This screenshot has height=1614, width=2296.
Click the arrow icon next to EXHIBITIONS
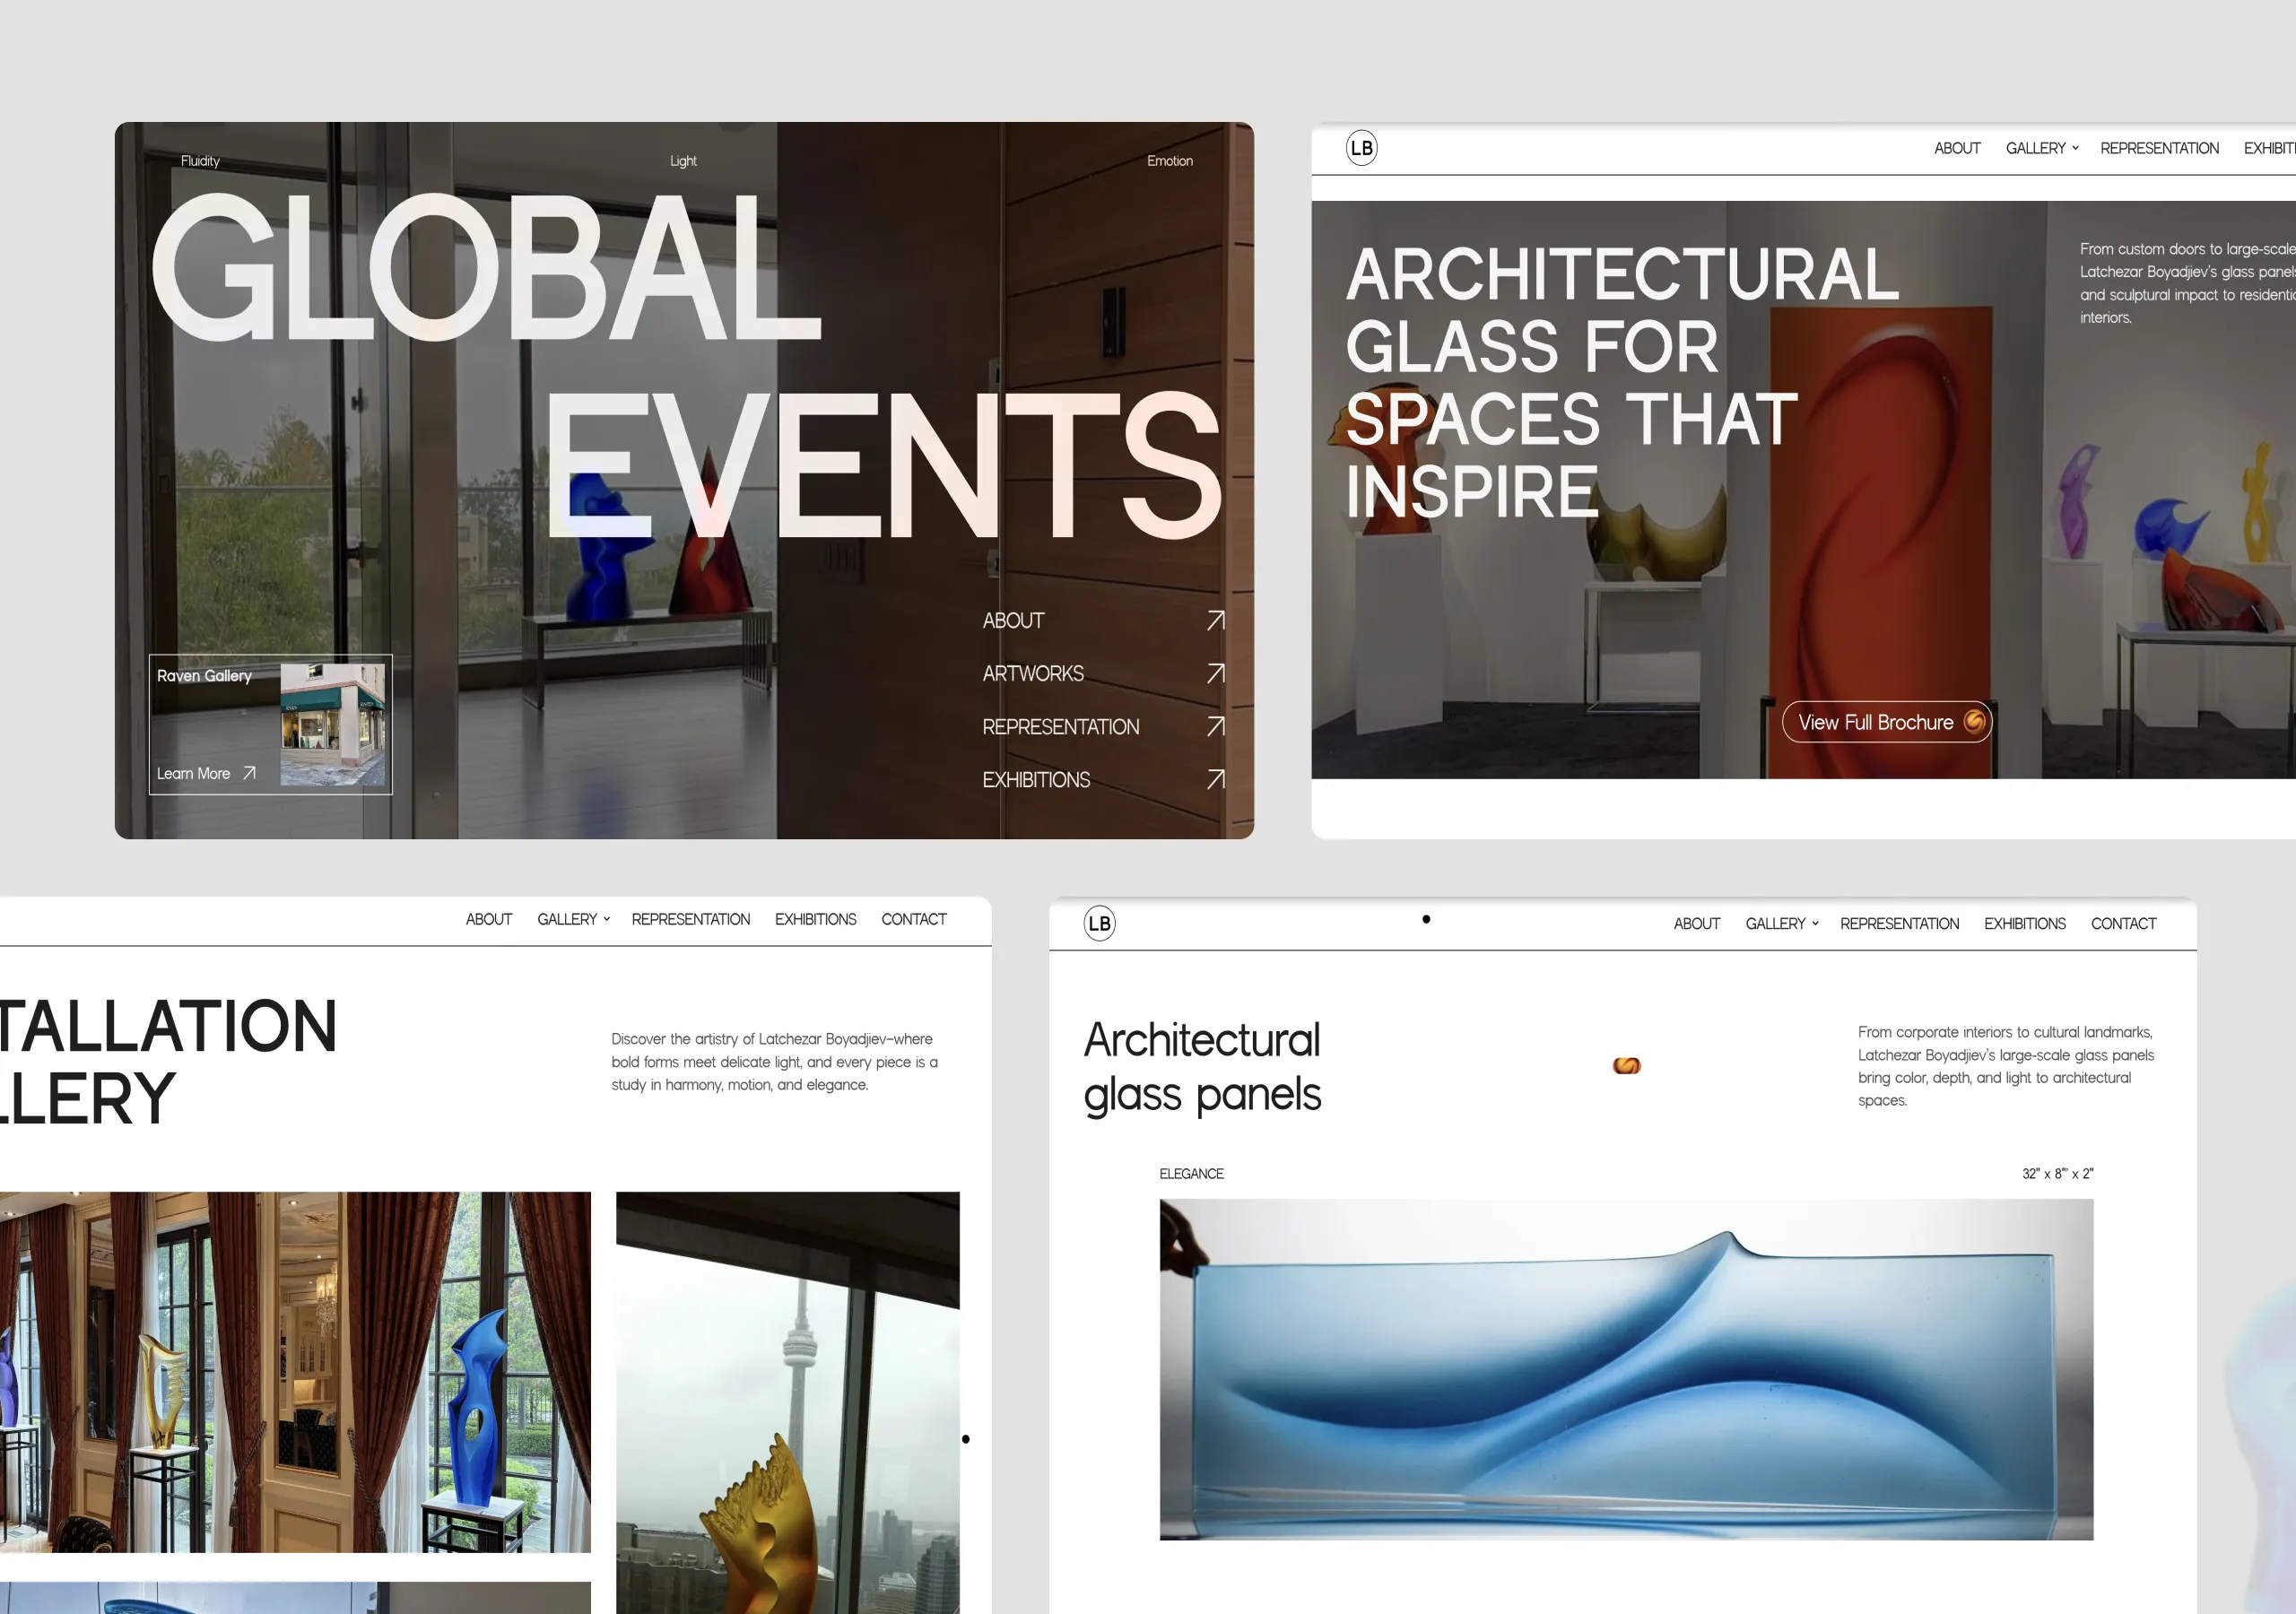coord(1216,780)
